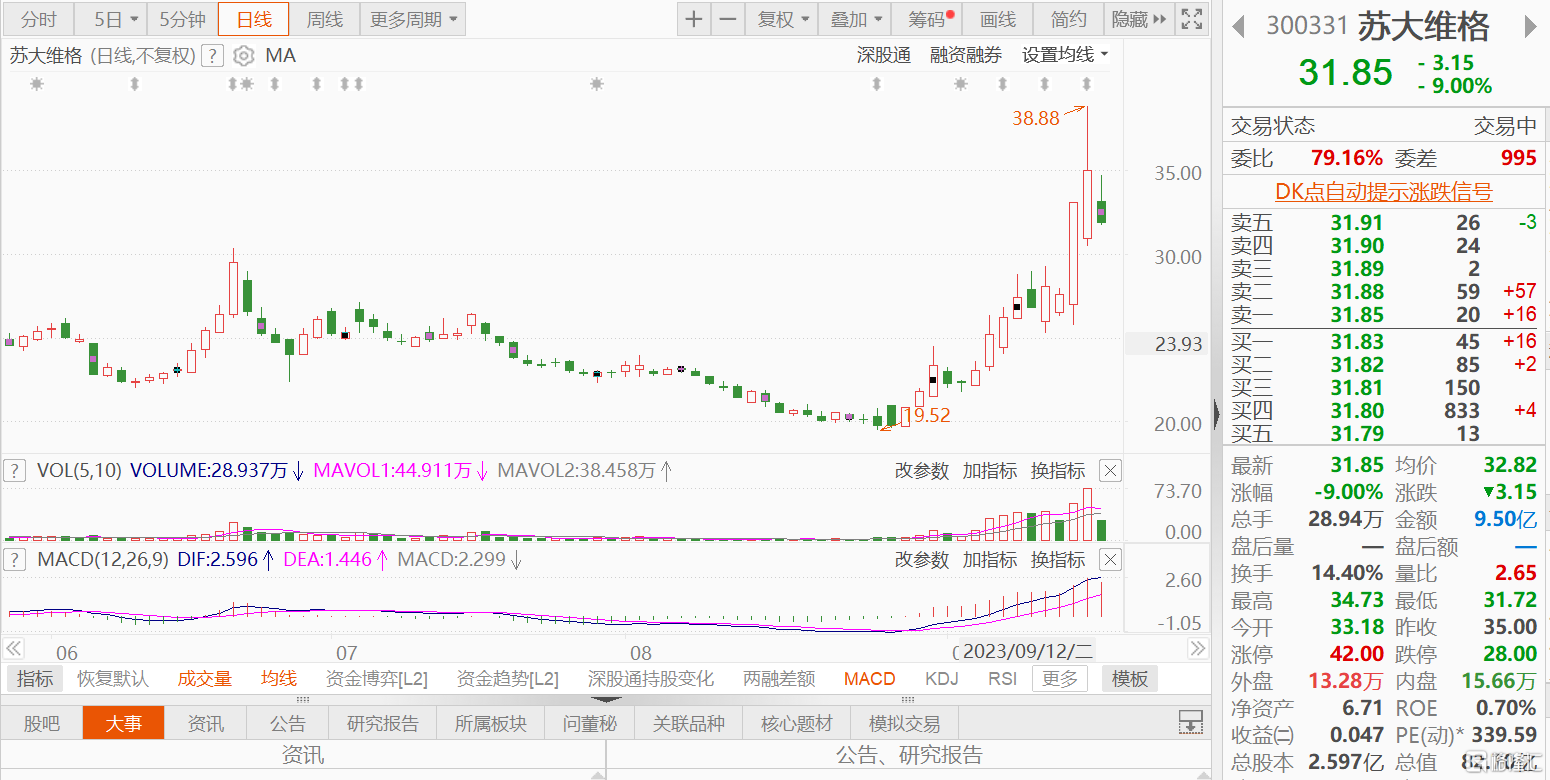Click the first event star marker above chart

click(x=37, y=84)
